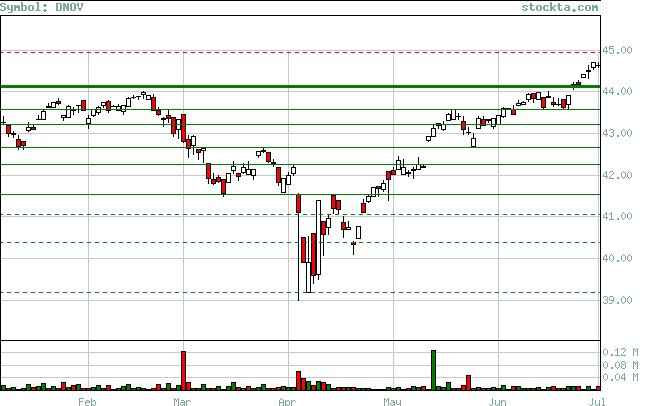Click the thick green resistance line near 44
This screenshot has height=406, width=655.
[x=300, y=86]
